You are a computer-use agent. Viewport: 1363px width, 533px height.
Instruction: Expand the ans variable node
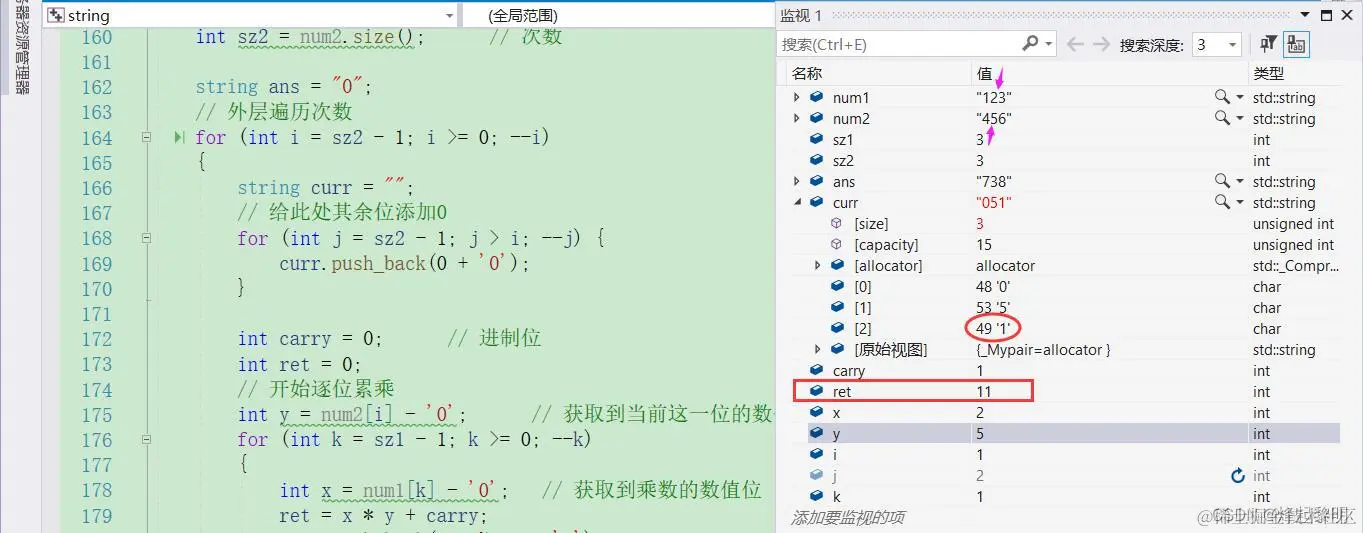point(797,181)
